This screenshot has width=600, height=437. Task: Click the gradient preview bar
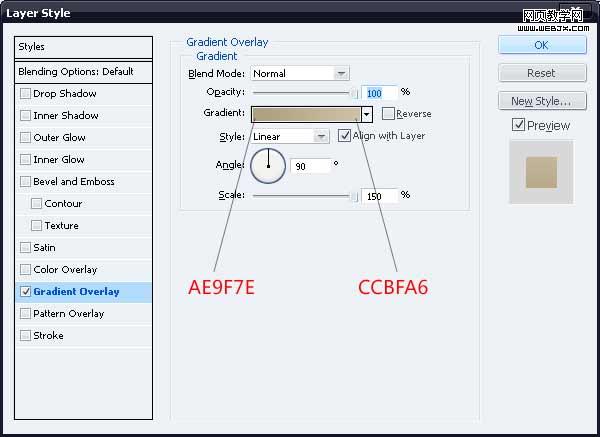(306, 114)
